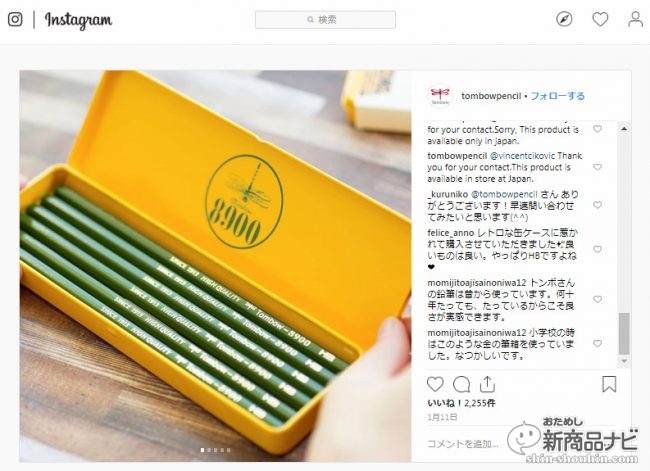650x471 pixels.
Task: Open the @vincentcikovic mention link
Action: click(522, 156)
